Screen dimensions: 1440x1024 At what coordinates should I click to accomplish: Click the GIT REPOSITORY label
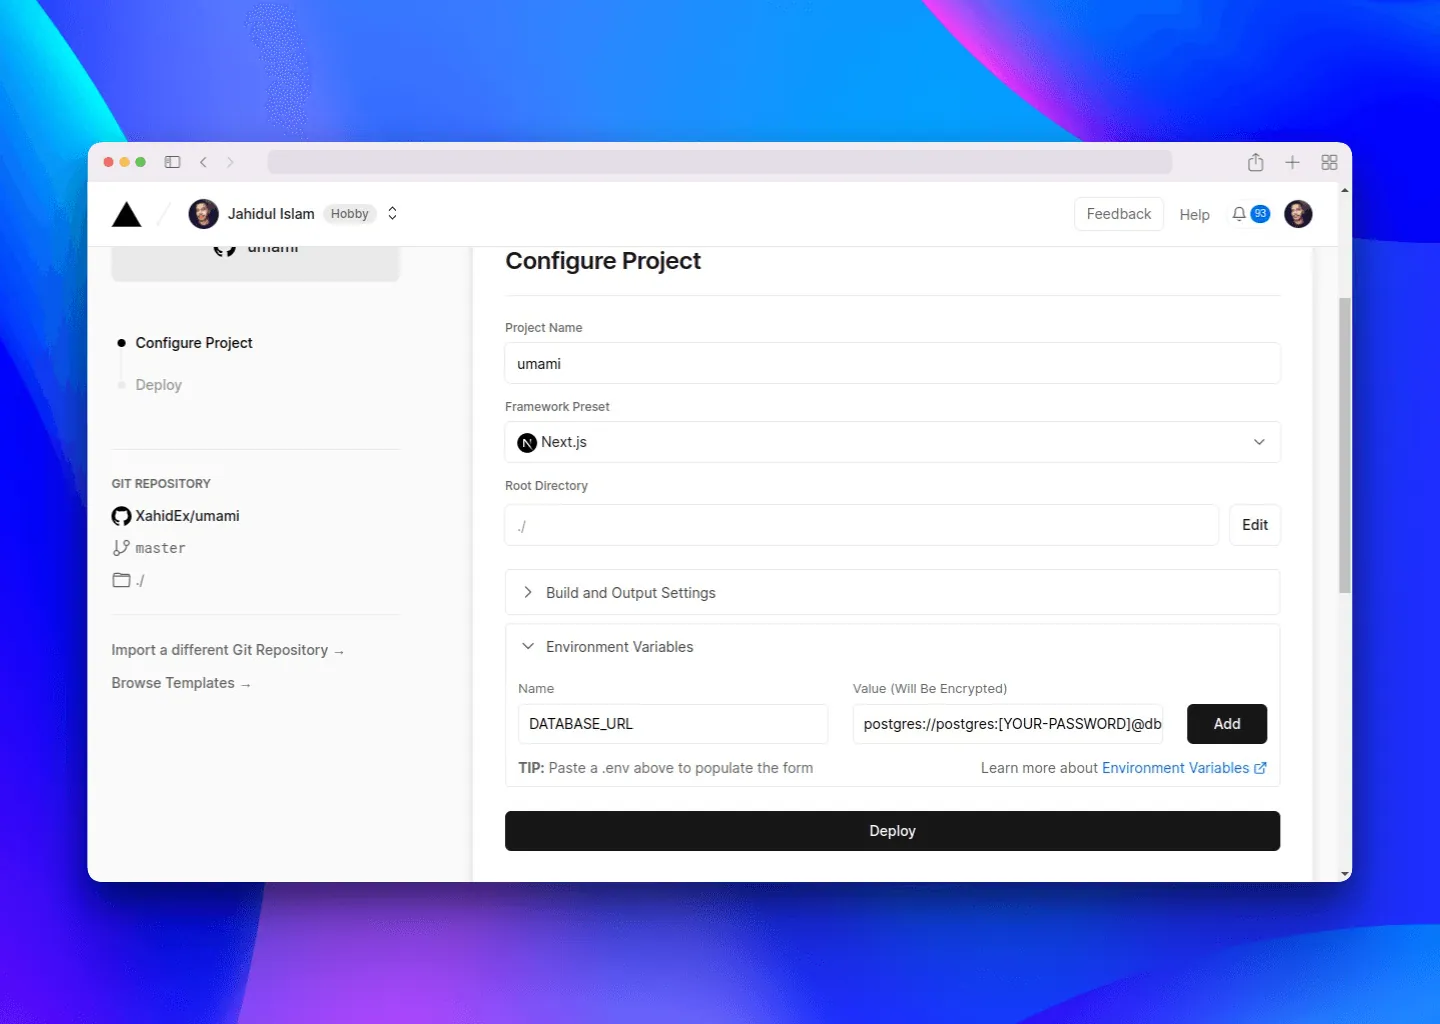[161, 483]
